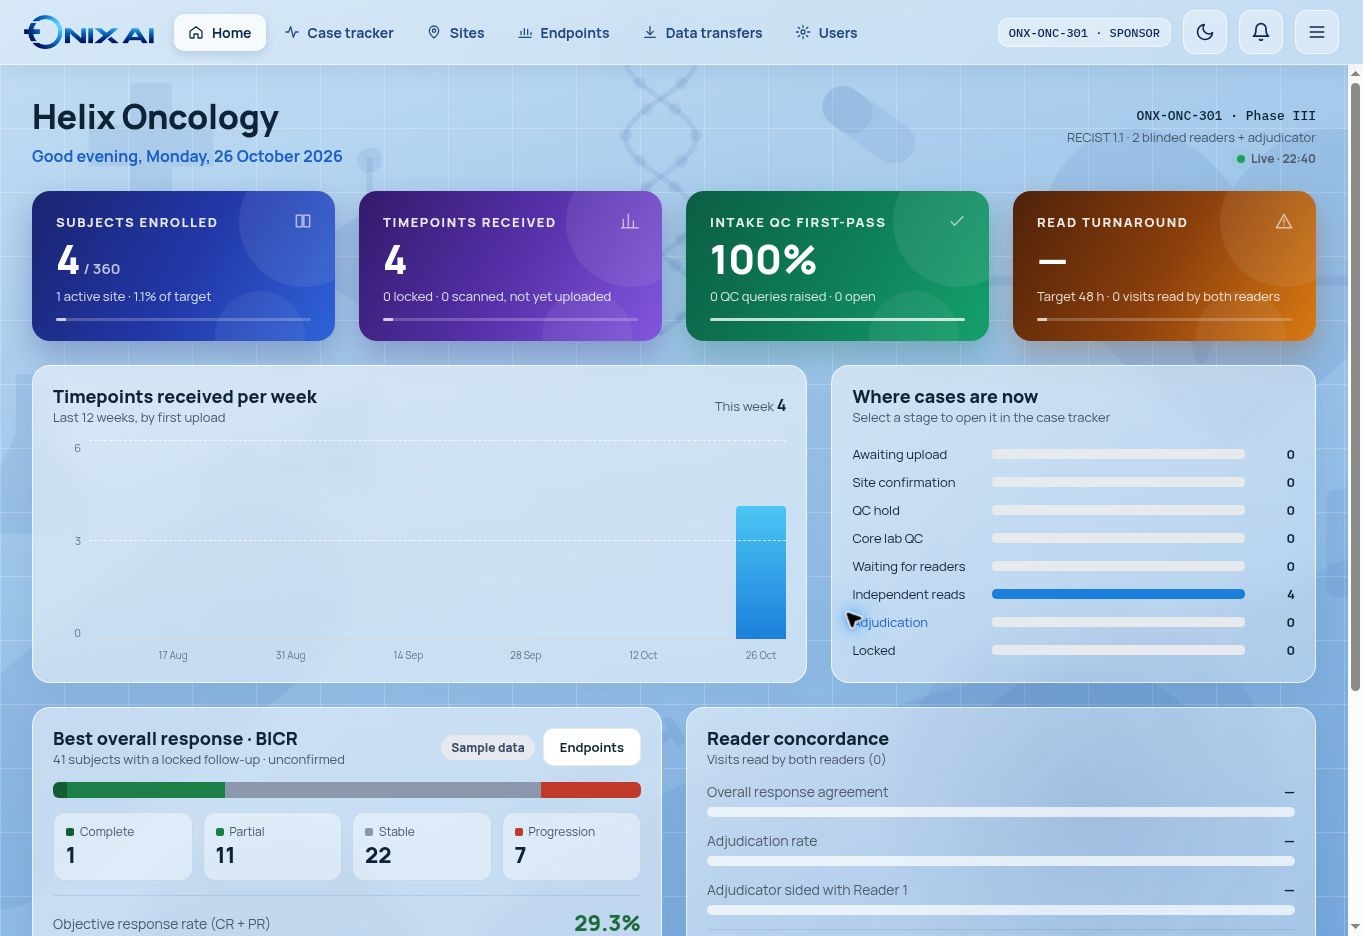This screenshot has height=936, width=1363.
Task: Toggle dark mode moon icon
Action: coord(1205,33)
